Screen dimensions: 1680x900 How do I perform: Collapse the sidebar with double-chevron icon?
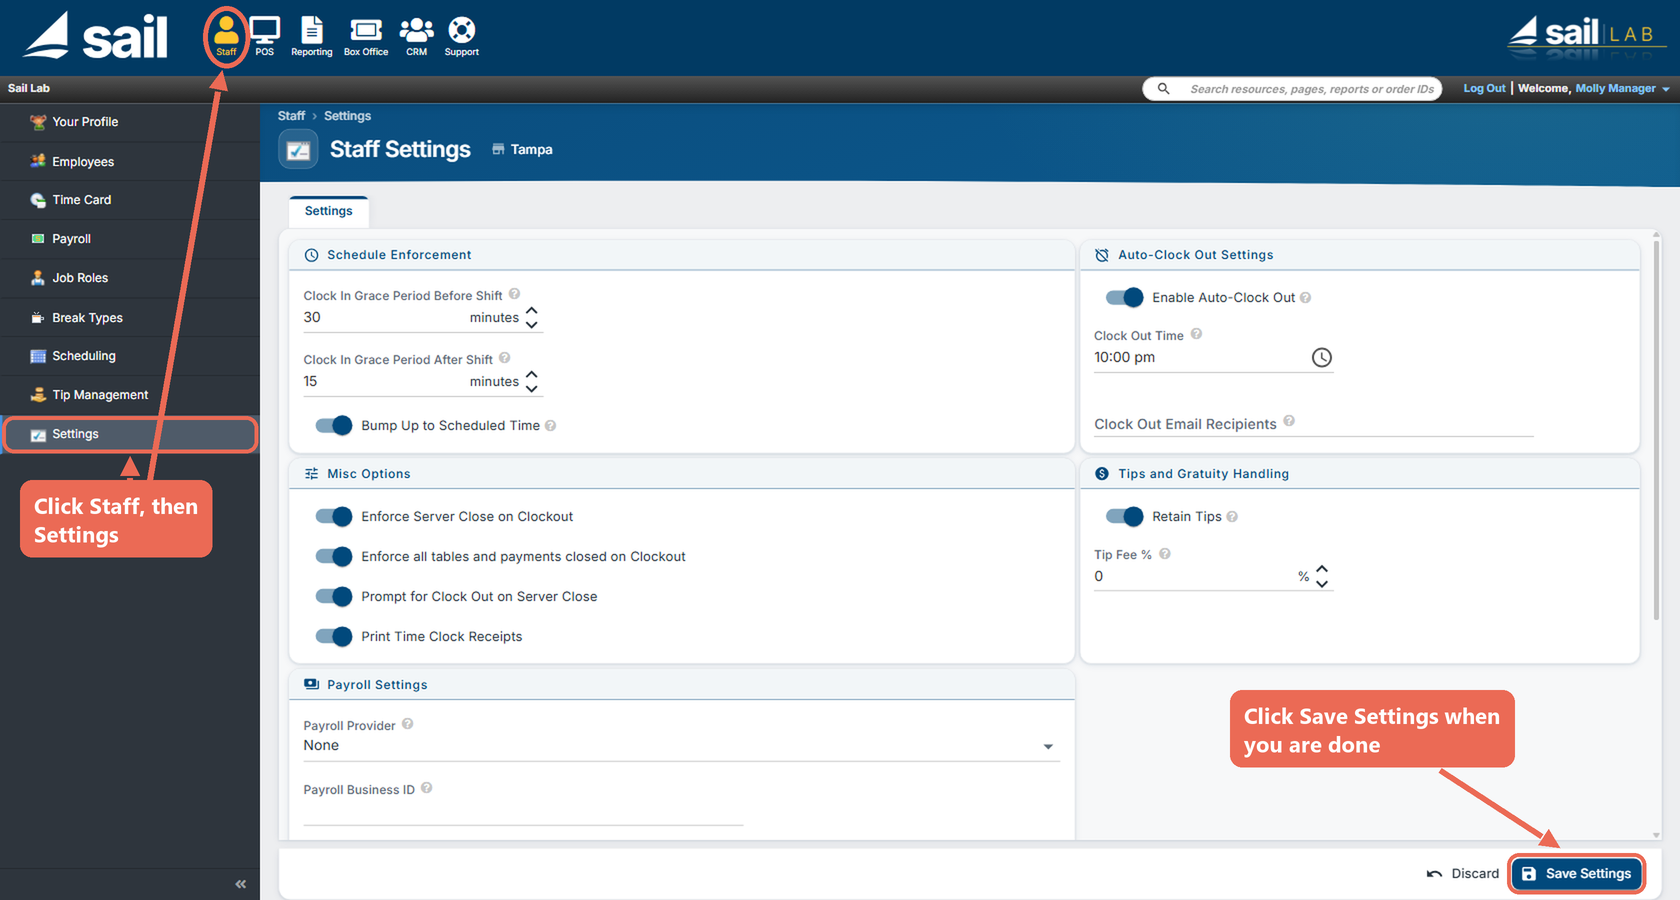point(240,884)
